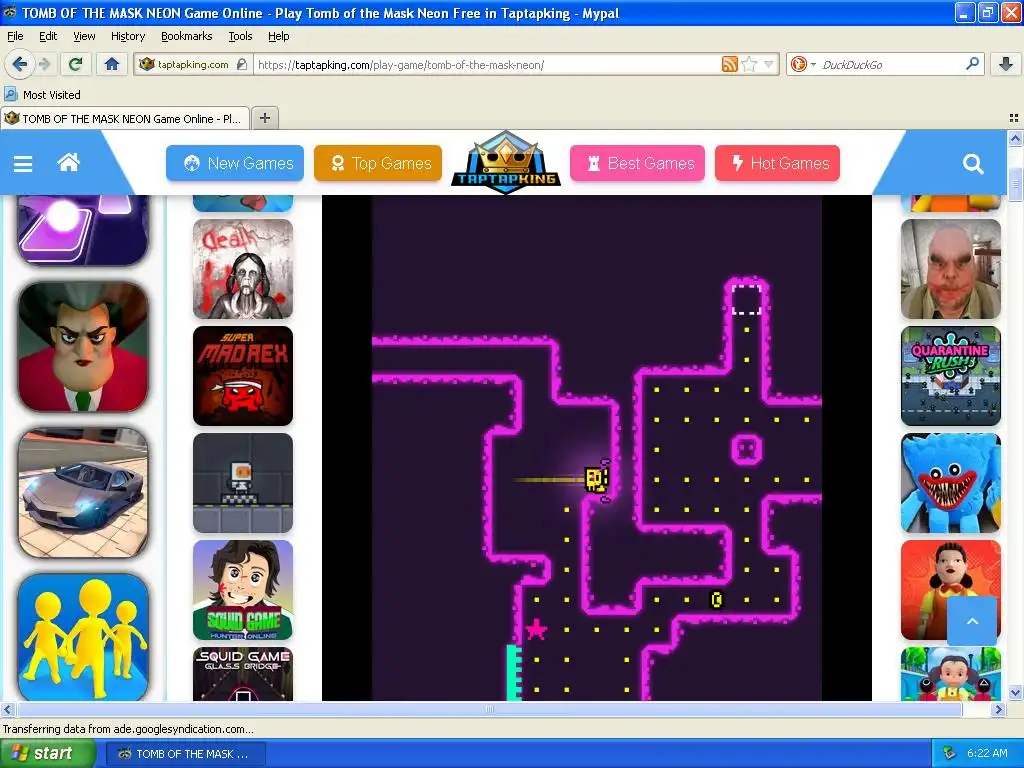Open the Bookmarks menu
1024x768 pixels.
click(x=186, y=36)
